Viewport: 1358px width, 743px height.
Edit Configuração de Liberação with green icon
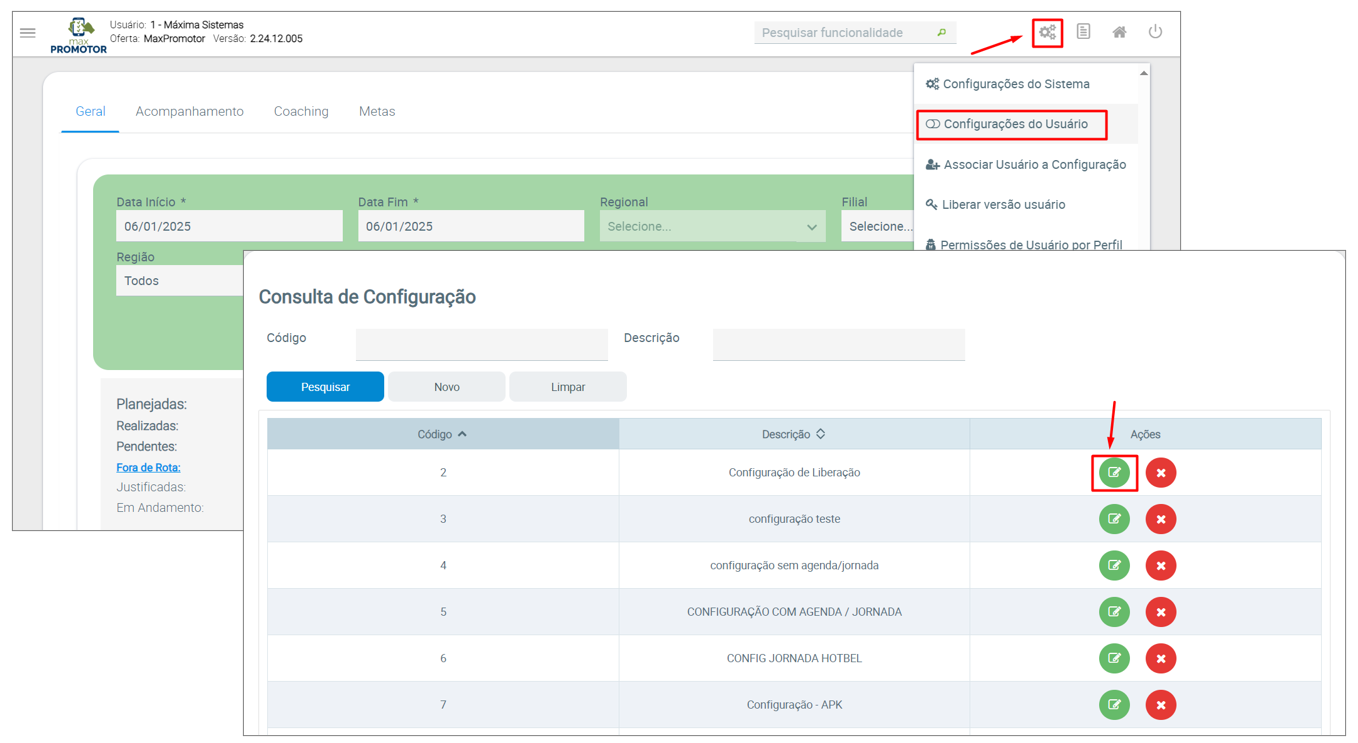(x=1114, y=473)
